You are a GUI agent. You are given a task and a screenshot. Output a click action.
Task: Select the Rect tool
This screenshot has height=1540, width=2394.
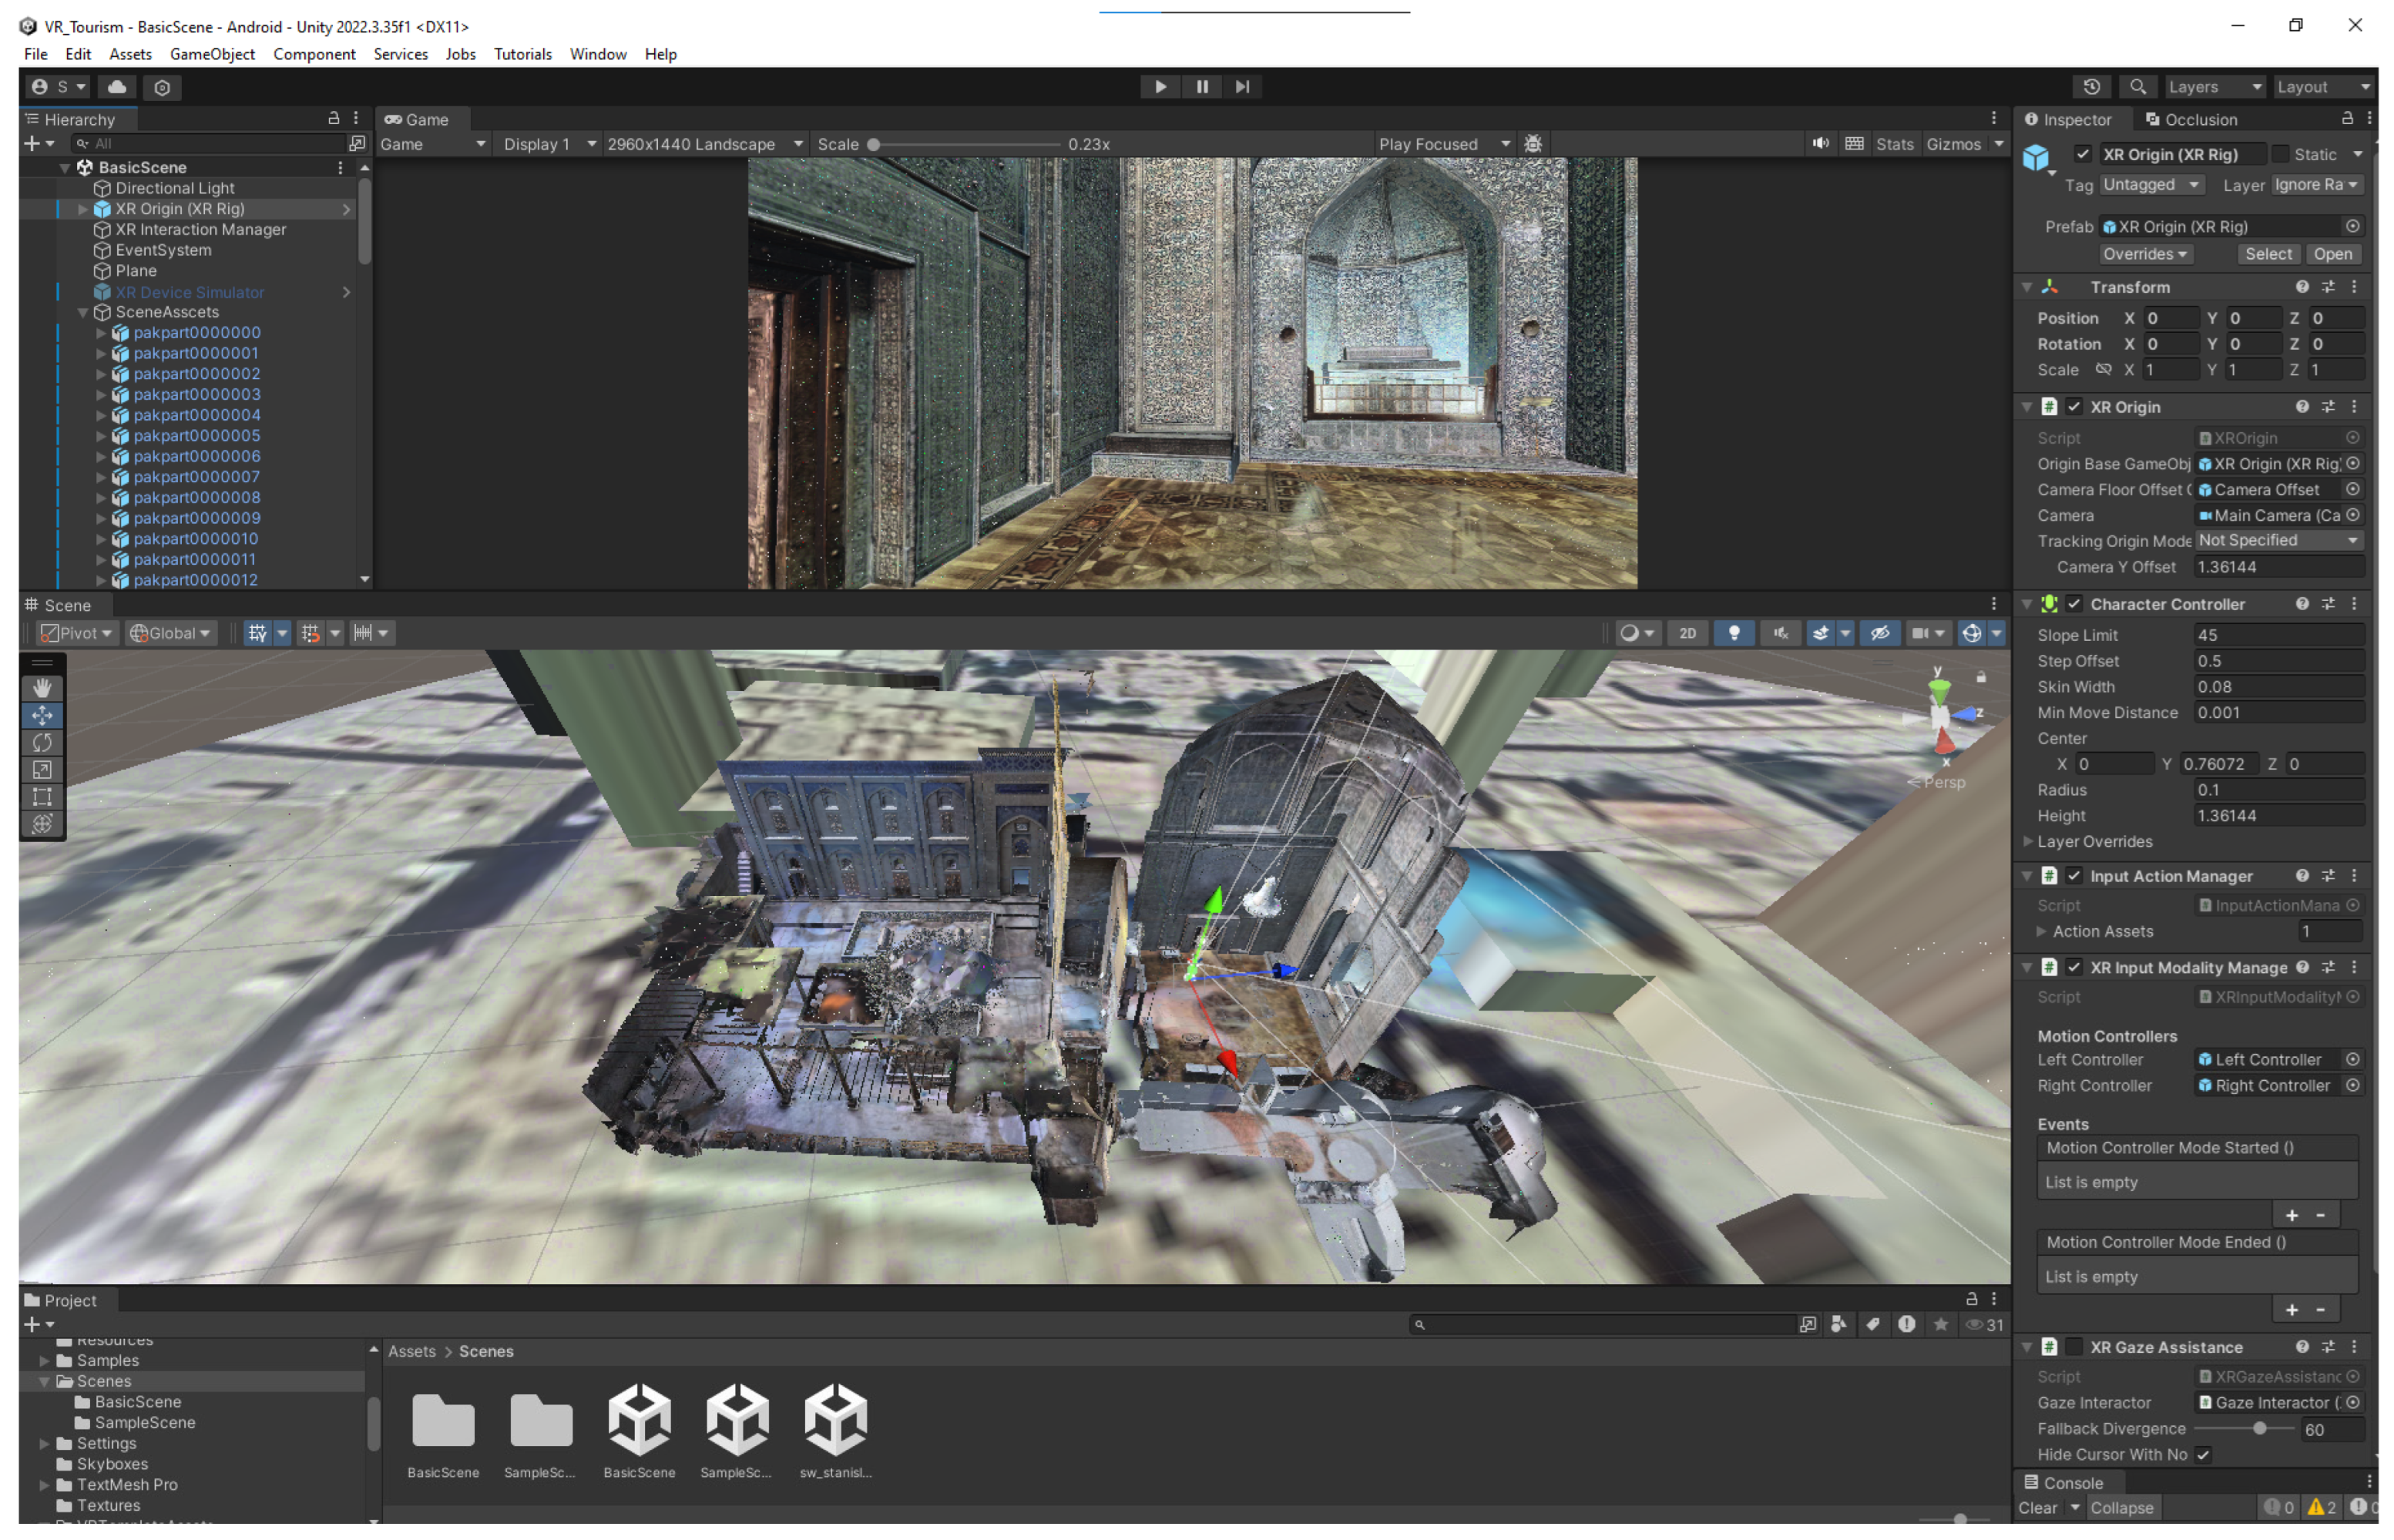click(x=42, y=797)
